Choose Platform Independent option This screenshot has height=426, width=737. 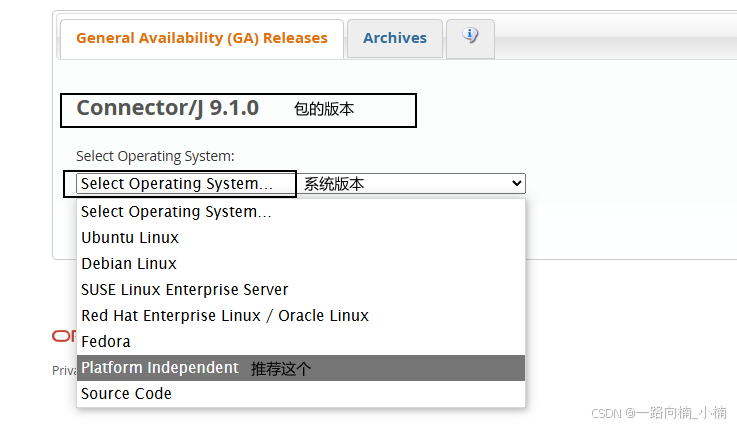(x=301, y=368)
